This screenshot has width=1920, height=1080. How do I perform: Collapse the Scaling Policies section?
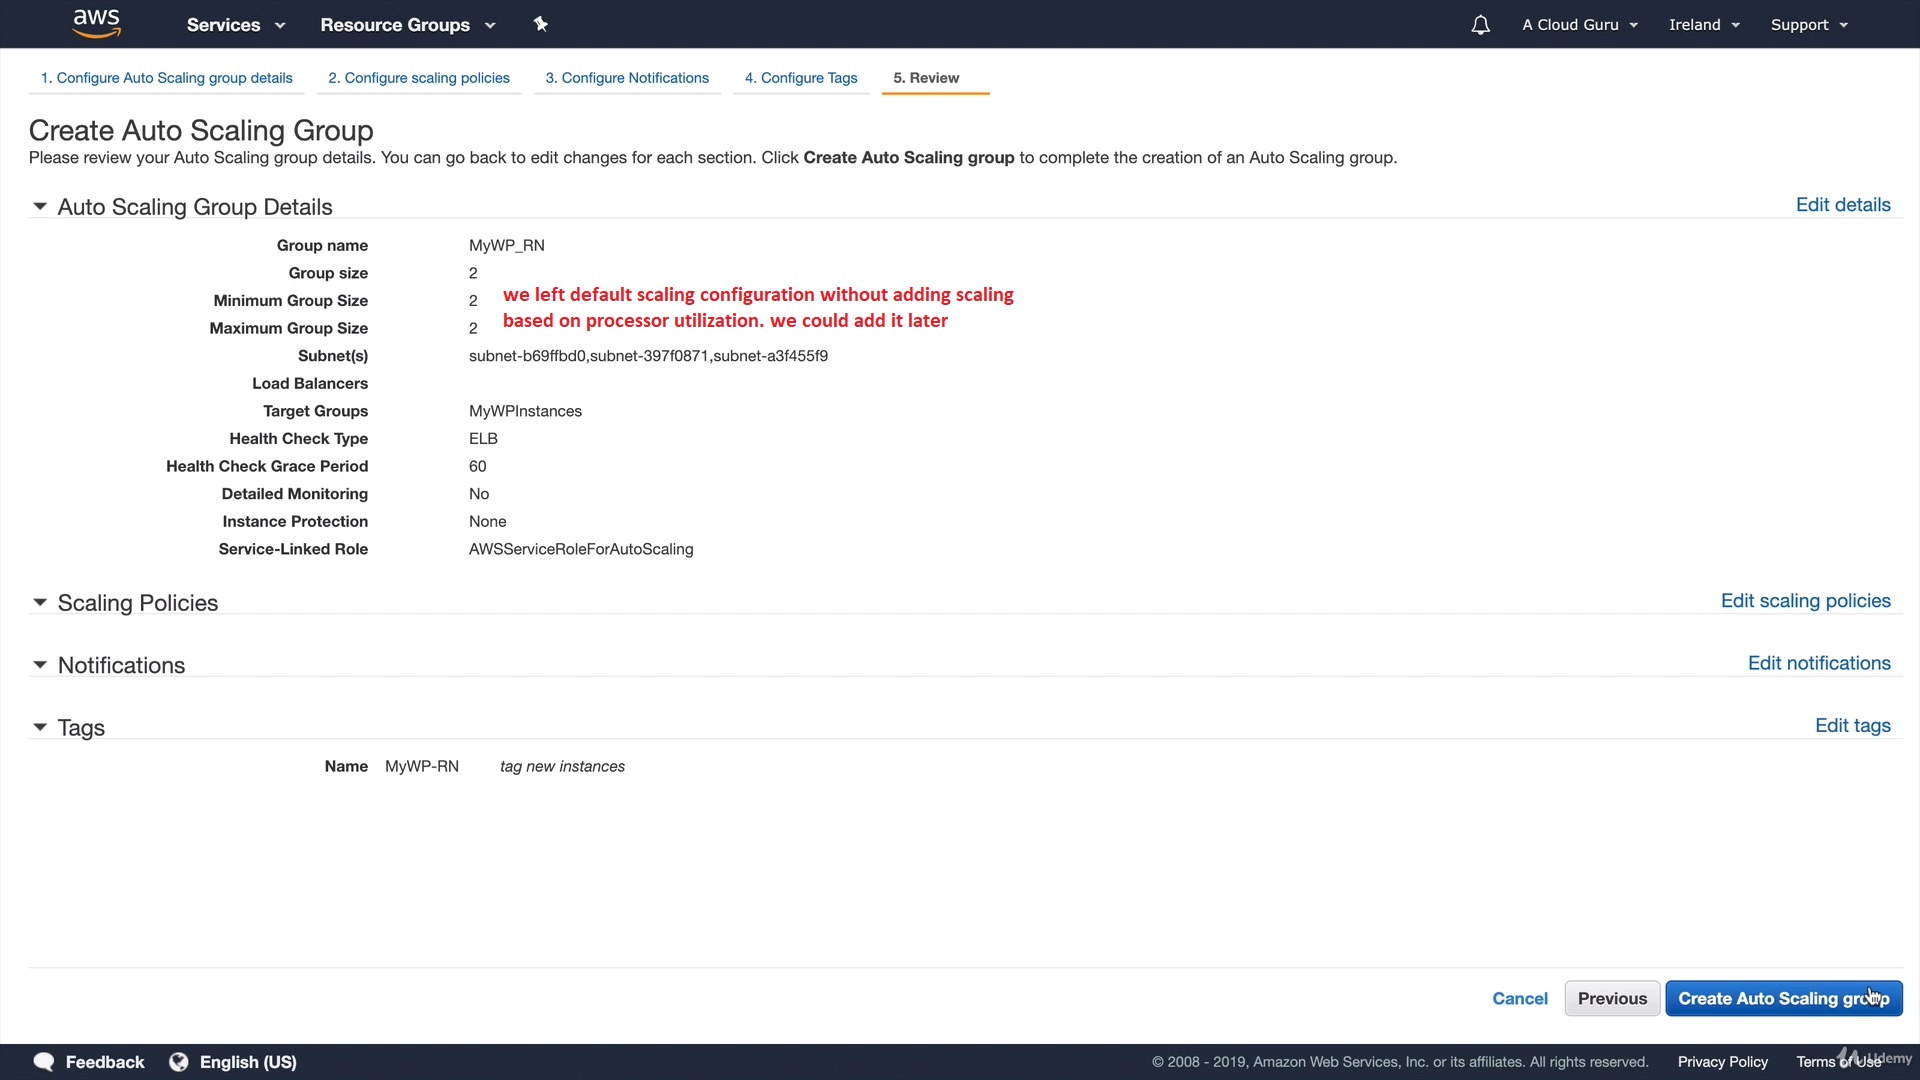pos(40,603)
